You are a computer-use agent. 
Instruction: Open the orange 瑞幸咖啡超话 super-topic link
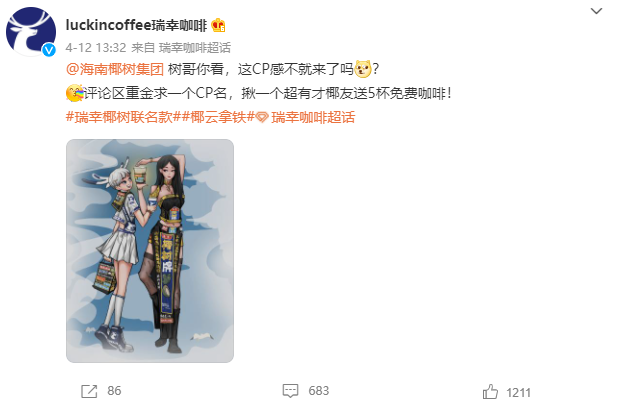(313, 117)
